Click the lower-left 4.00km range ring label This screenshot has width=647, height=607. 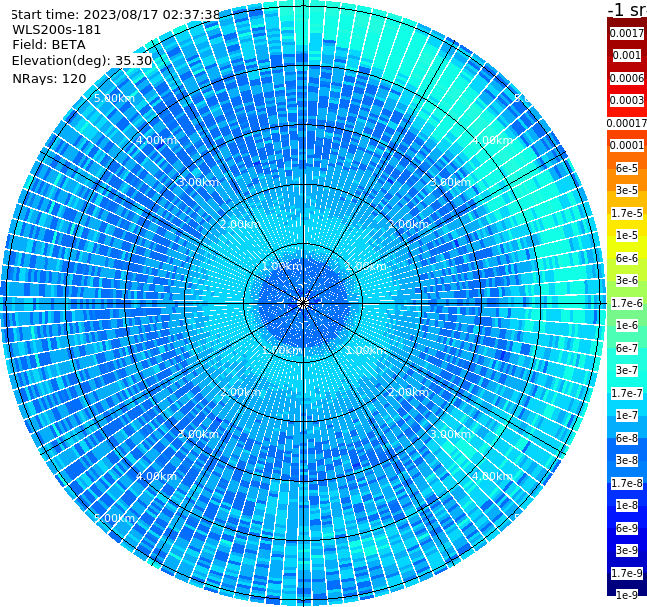pos(156,476)
